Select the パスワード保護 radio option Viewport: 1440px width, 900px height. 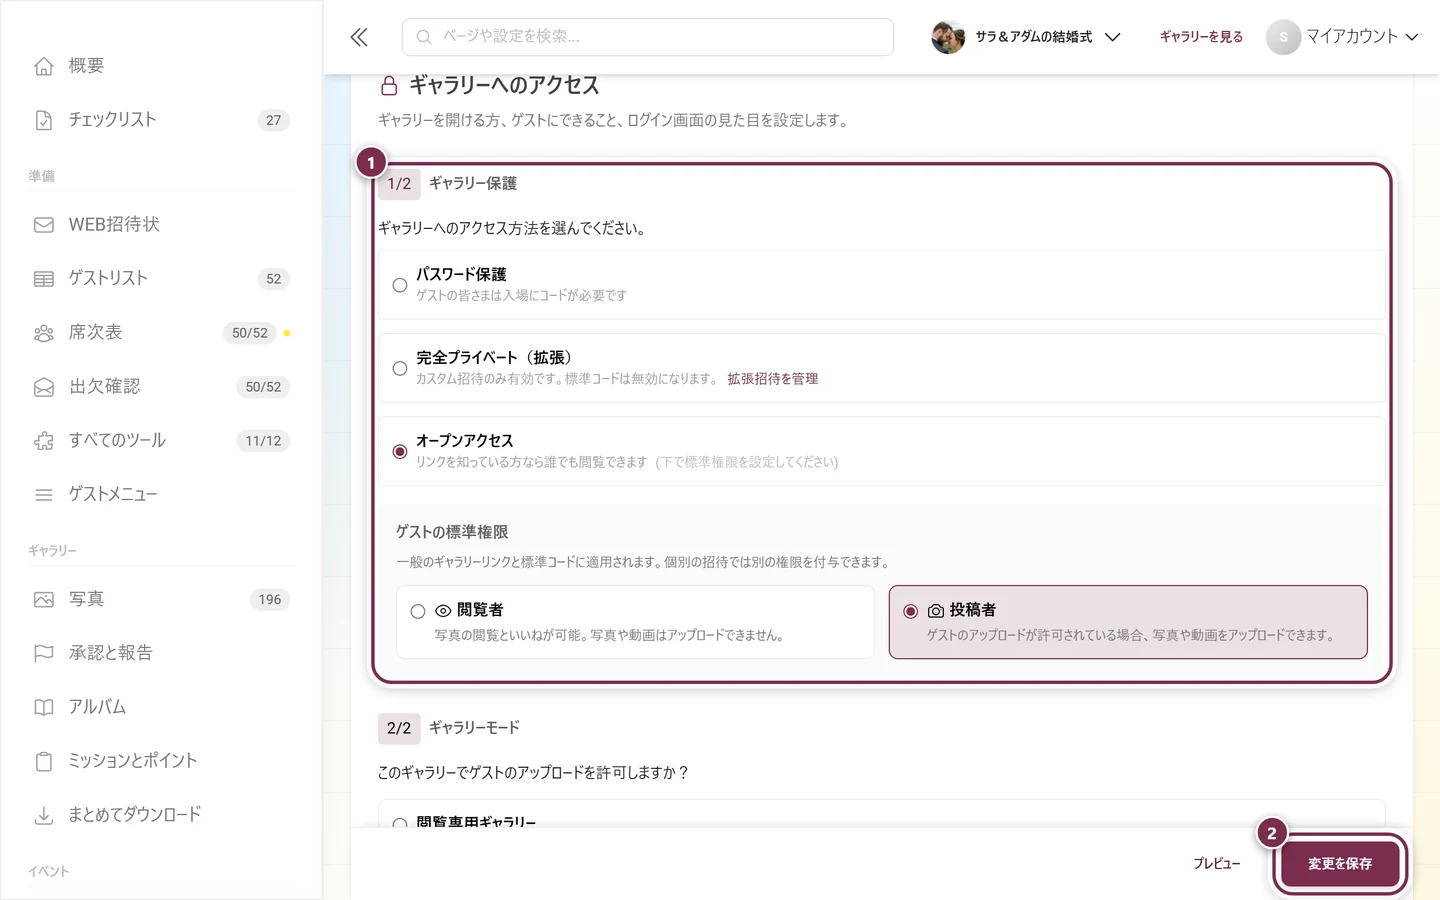(400, 285)
